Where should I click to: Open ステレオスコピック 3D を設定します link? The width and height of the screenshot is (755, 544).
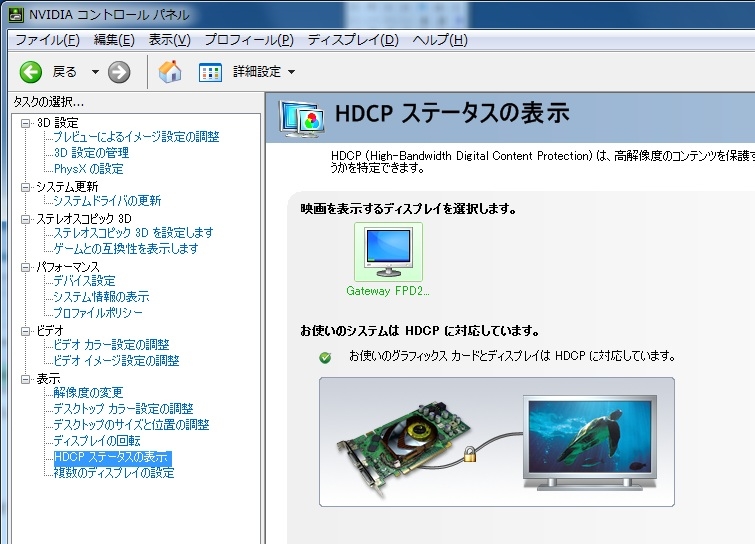133,233
